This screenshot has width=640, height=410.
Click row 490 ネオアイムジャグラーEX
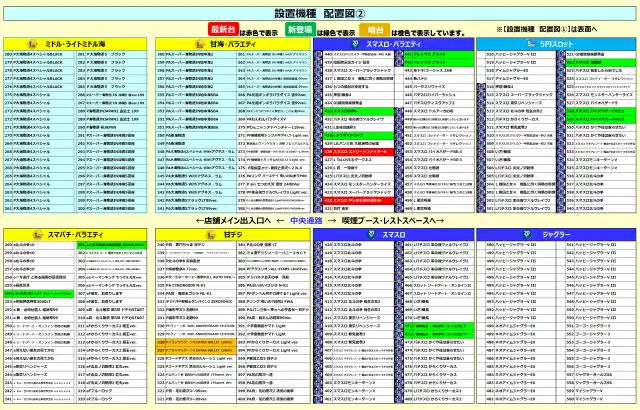tap(521, 326)
